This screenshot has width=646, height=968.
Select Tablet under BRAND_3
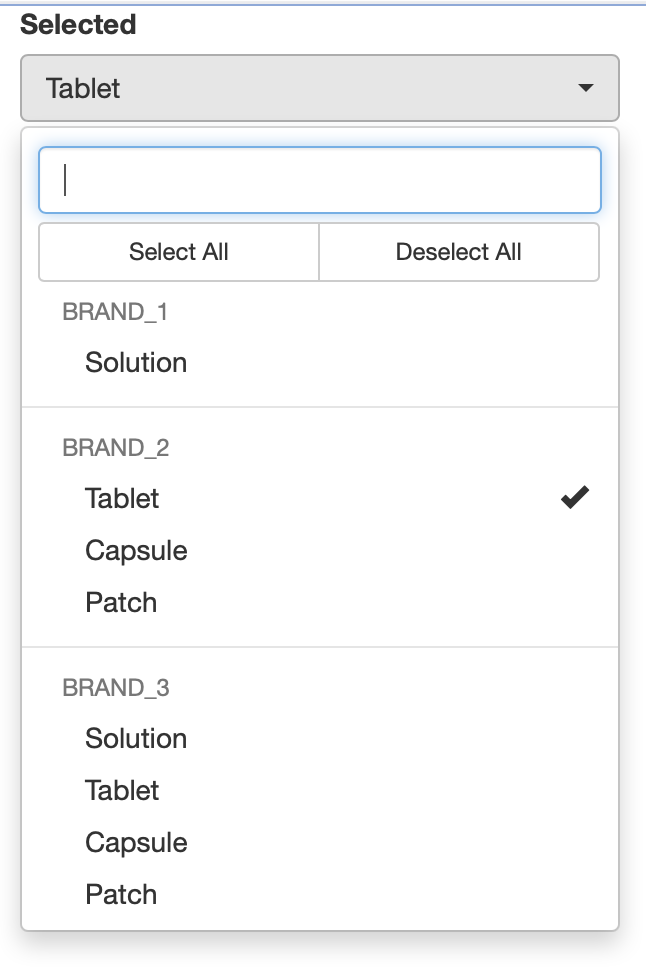[122, 790]
